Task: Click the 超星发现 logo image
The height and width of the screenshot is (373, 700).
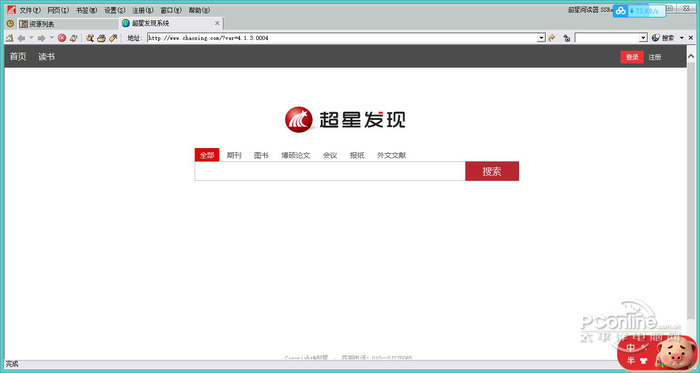Action: tap(345, 119)
